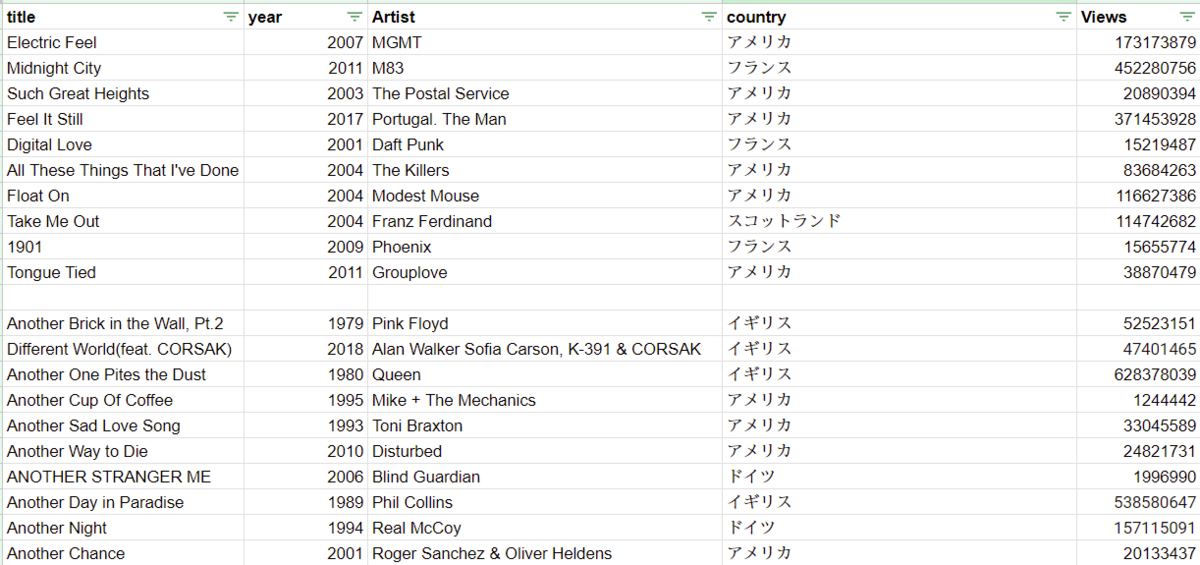1200x565 pixels.
Task: Click the 'Midnight City' title cell
Action: tap(123, 68)
